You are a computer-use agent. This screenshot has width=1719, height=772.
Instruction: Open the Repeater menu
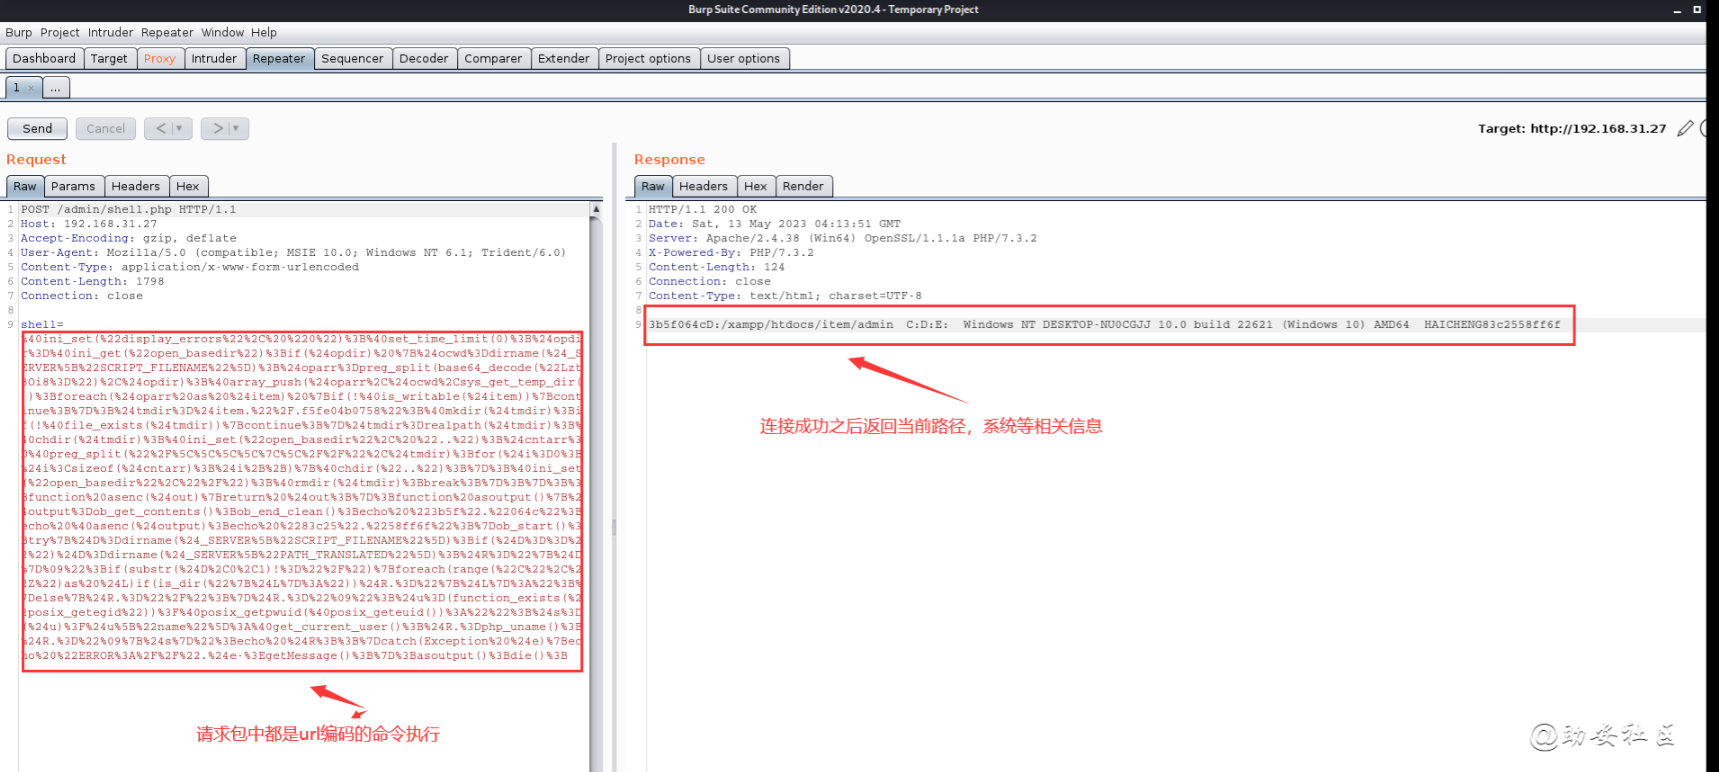pyautogui.click(x=167, y=32)
